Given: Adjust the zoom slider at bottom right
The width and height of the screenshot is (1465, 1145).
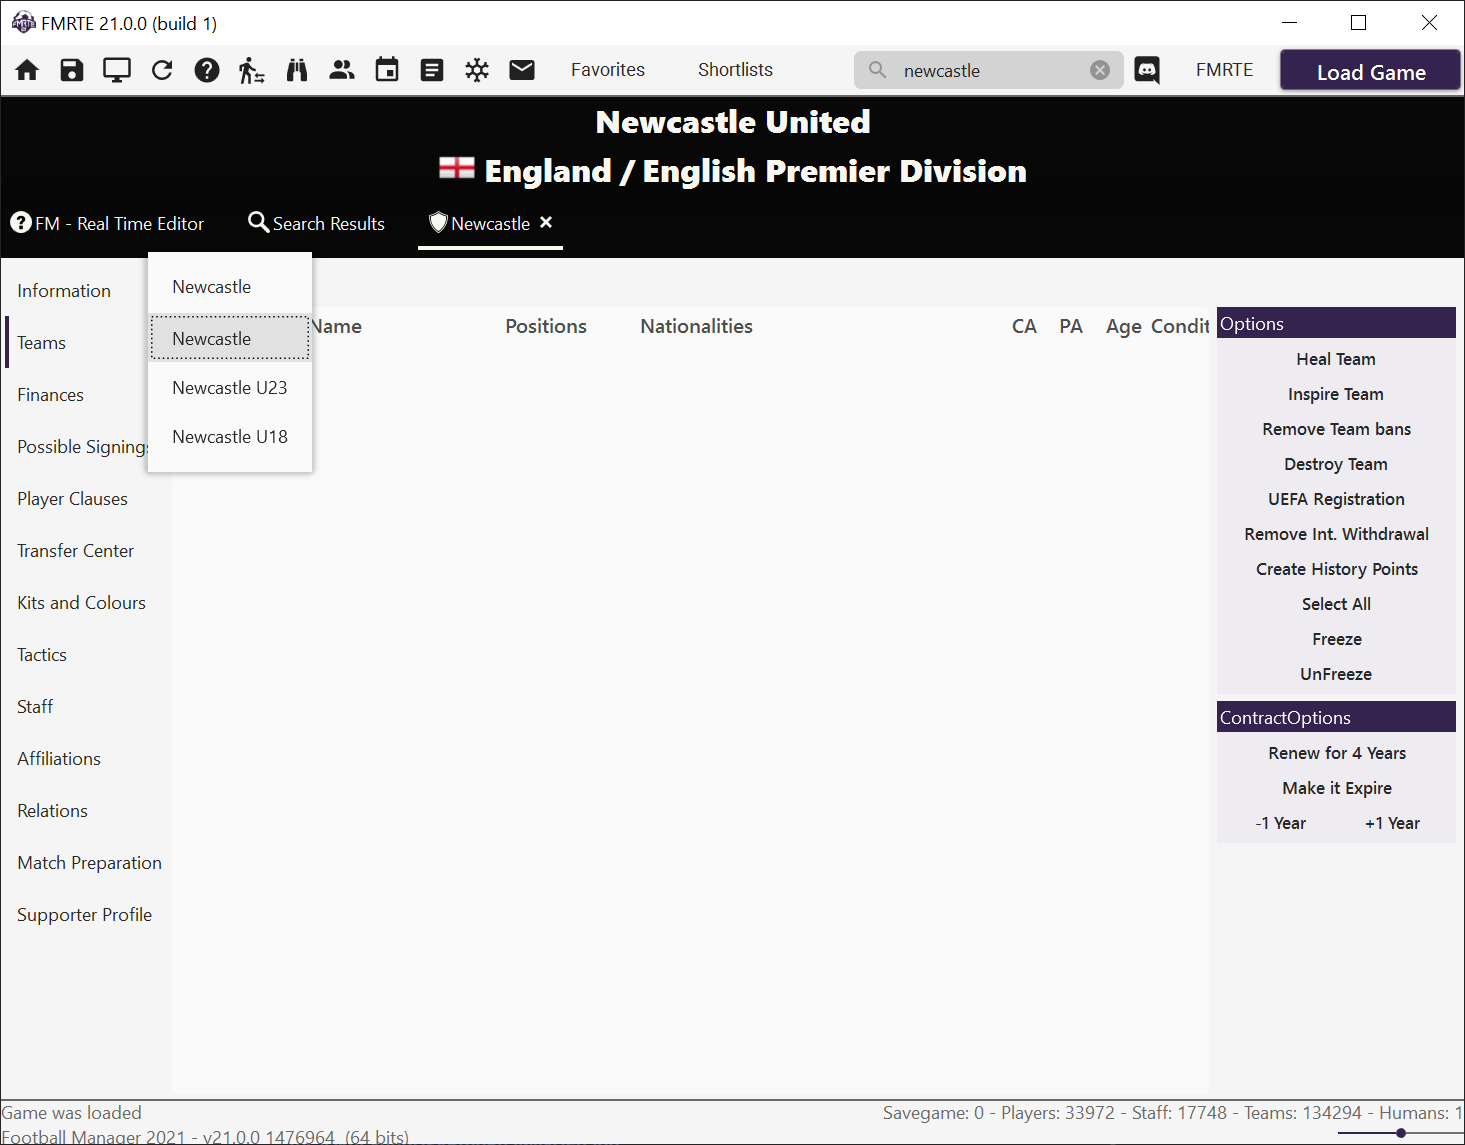Looking at the screenshot, I should [x=1401, y=1133].
